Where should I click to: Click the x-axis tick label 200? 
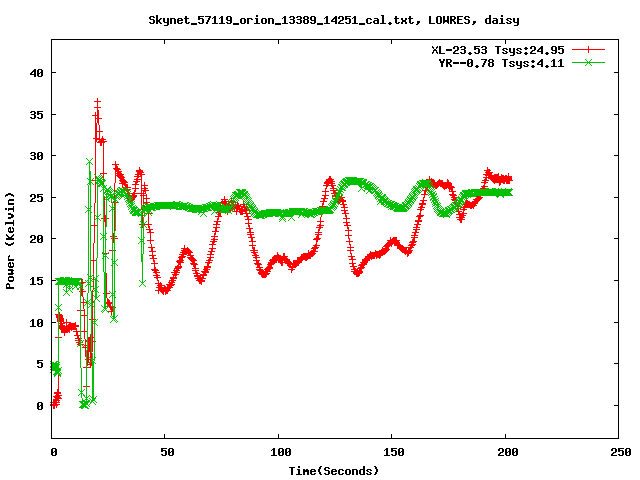coord(507,452)
